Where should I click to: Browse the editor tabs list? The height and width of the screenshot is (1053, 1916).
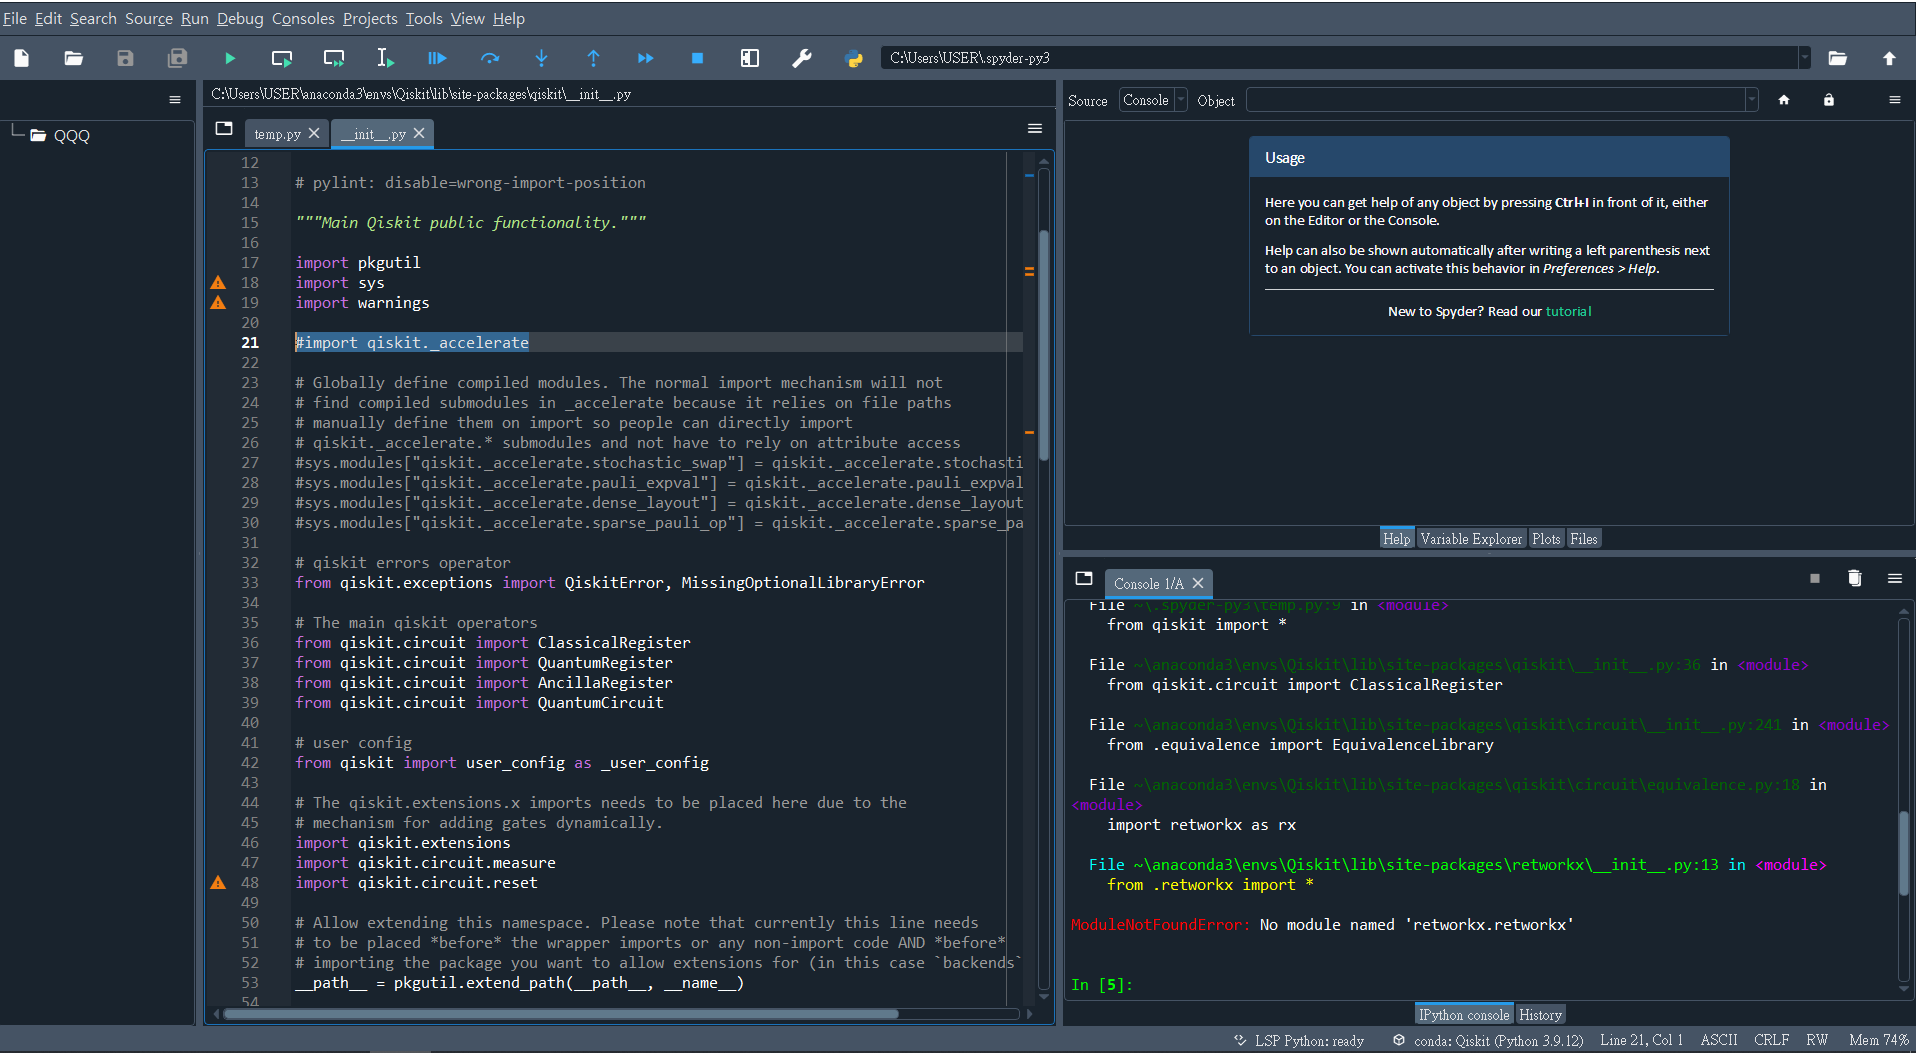224,128
